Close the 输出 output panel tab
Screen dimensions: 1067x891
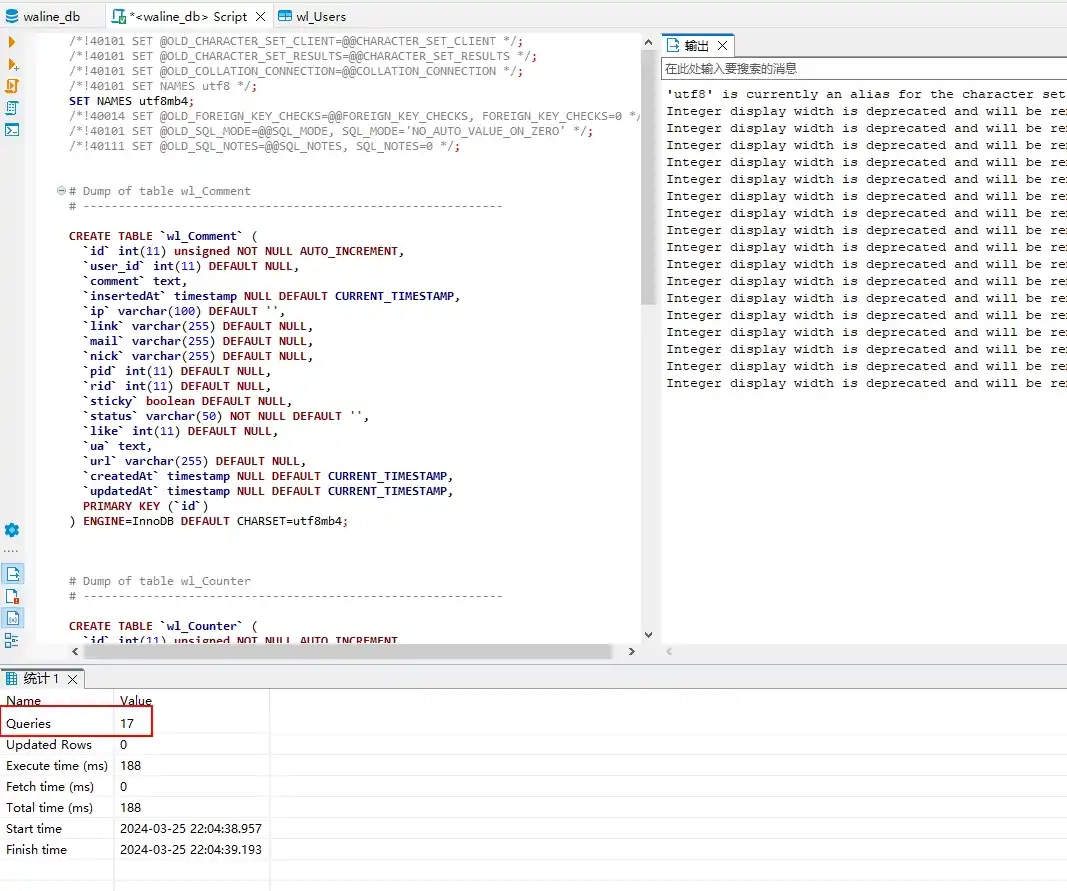pos(723,46)
